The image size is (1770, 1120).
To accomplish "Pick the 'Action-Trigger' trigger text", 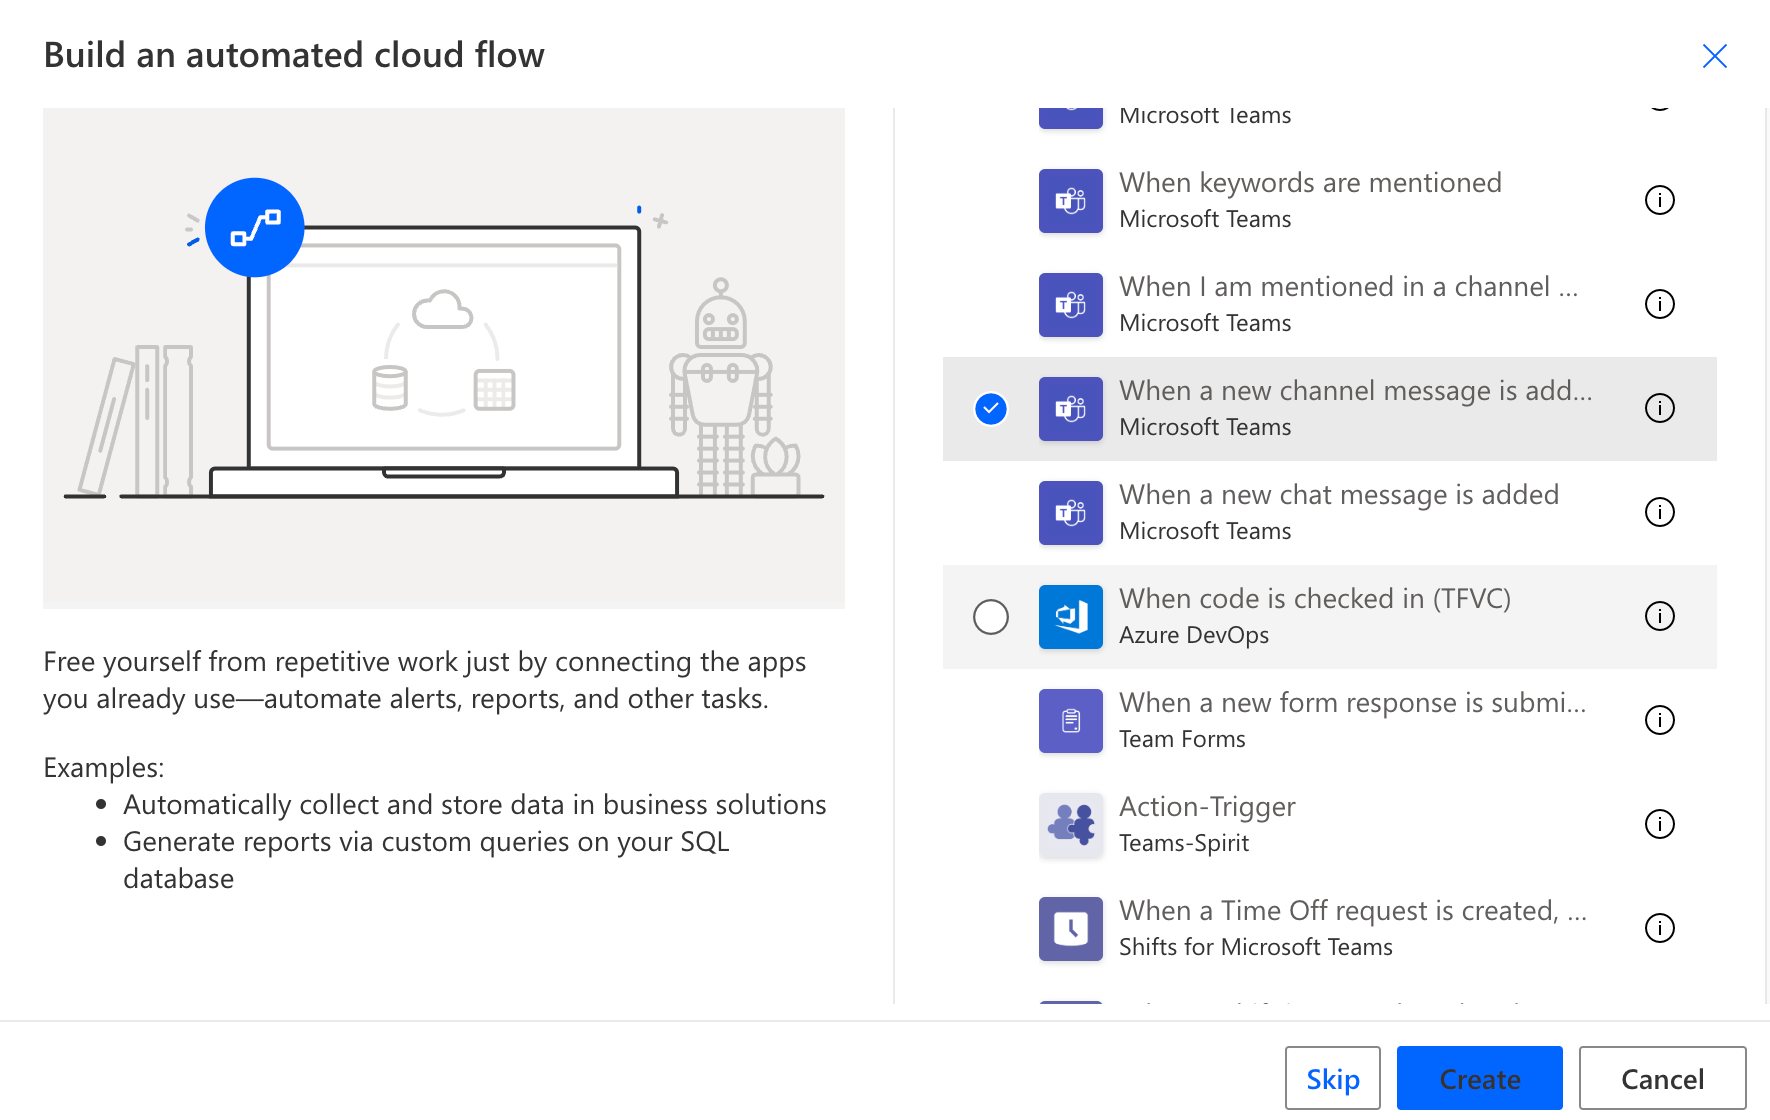I will tap(1207, 807).
